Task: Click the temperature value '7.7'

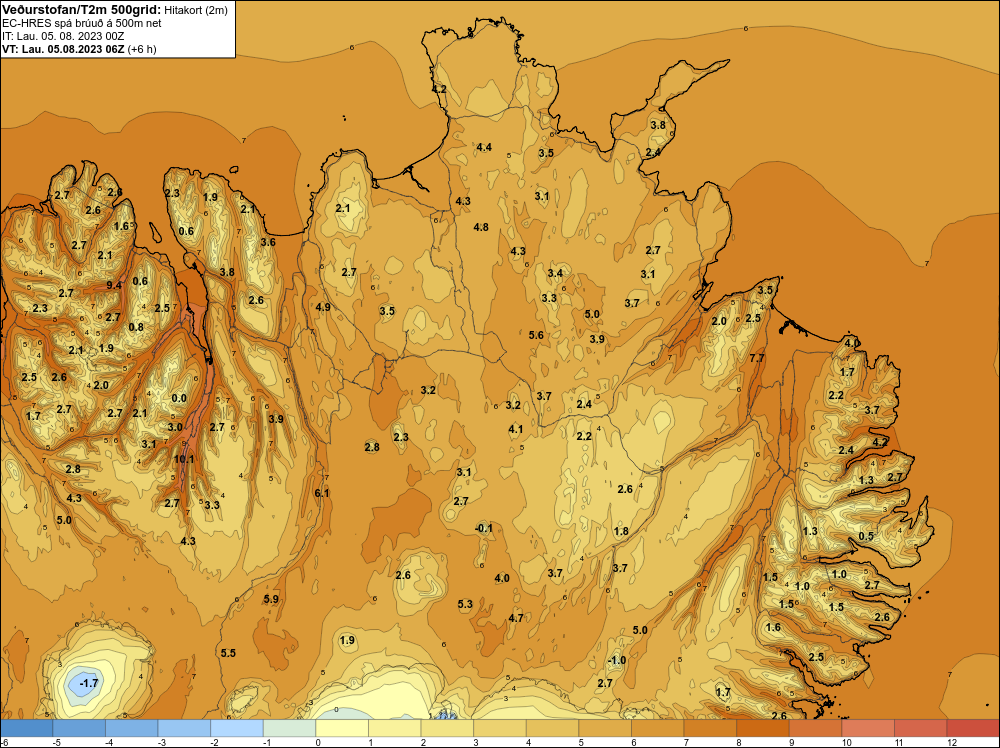Action: 757,358
